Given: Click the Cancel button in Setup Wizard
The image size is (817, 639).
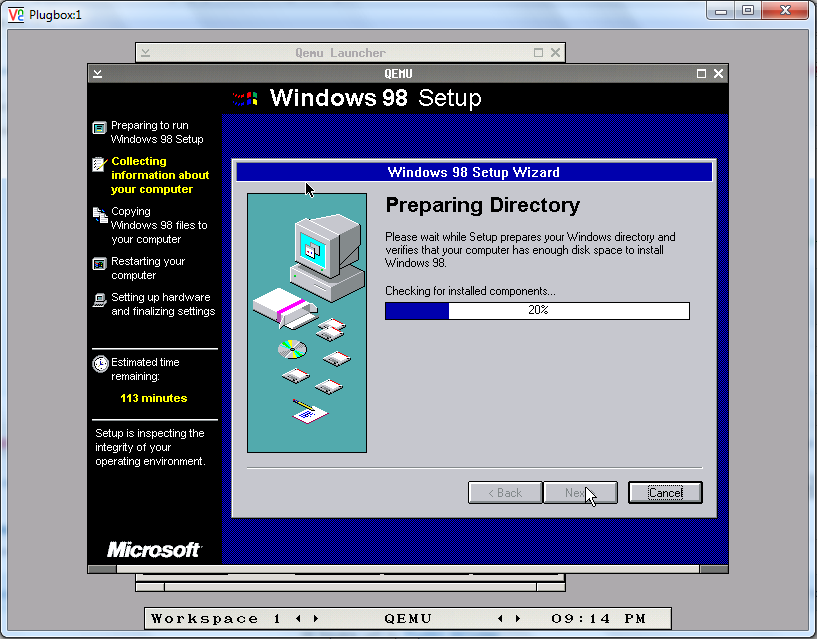Looking at the screenshot, I should (x=665, y=493).
